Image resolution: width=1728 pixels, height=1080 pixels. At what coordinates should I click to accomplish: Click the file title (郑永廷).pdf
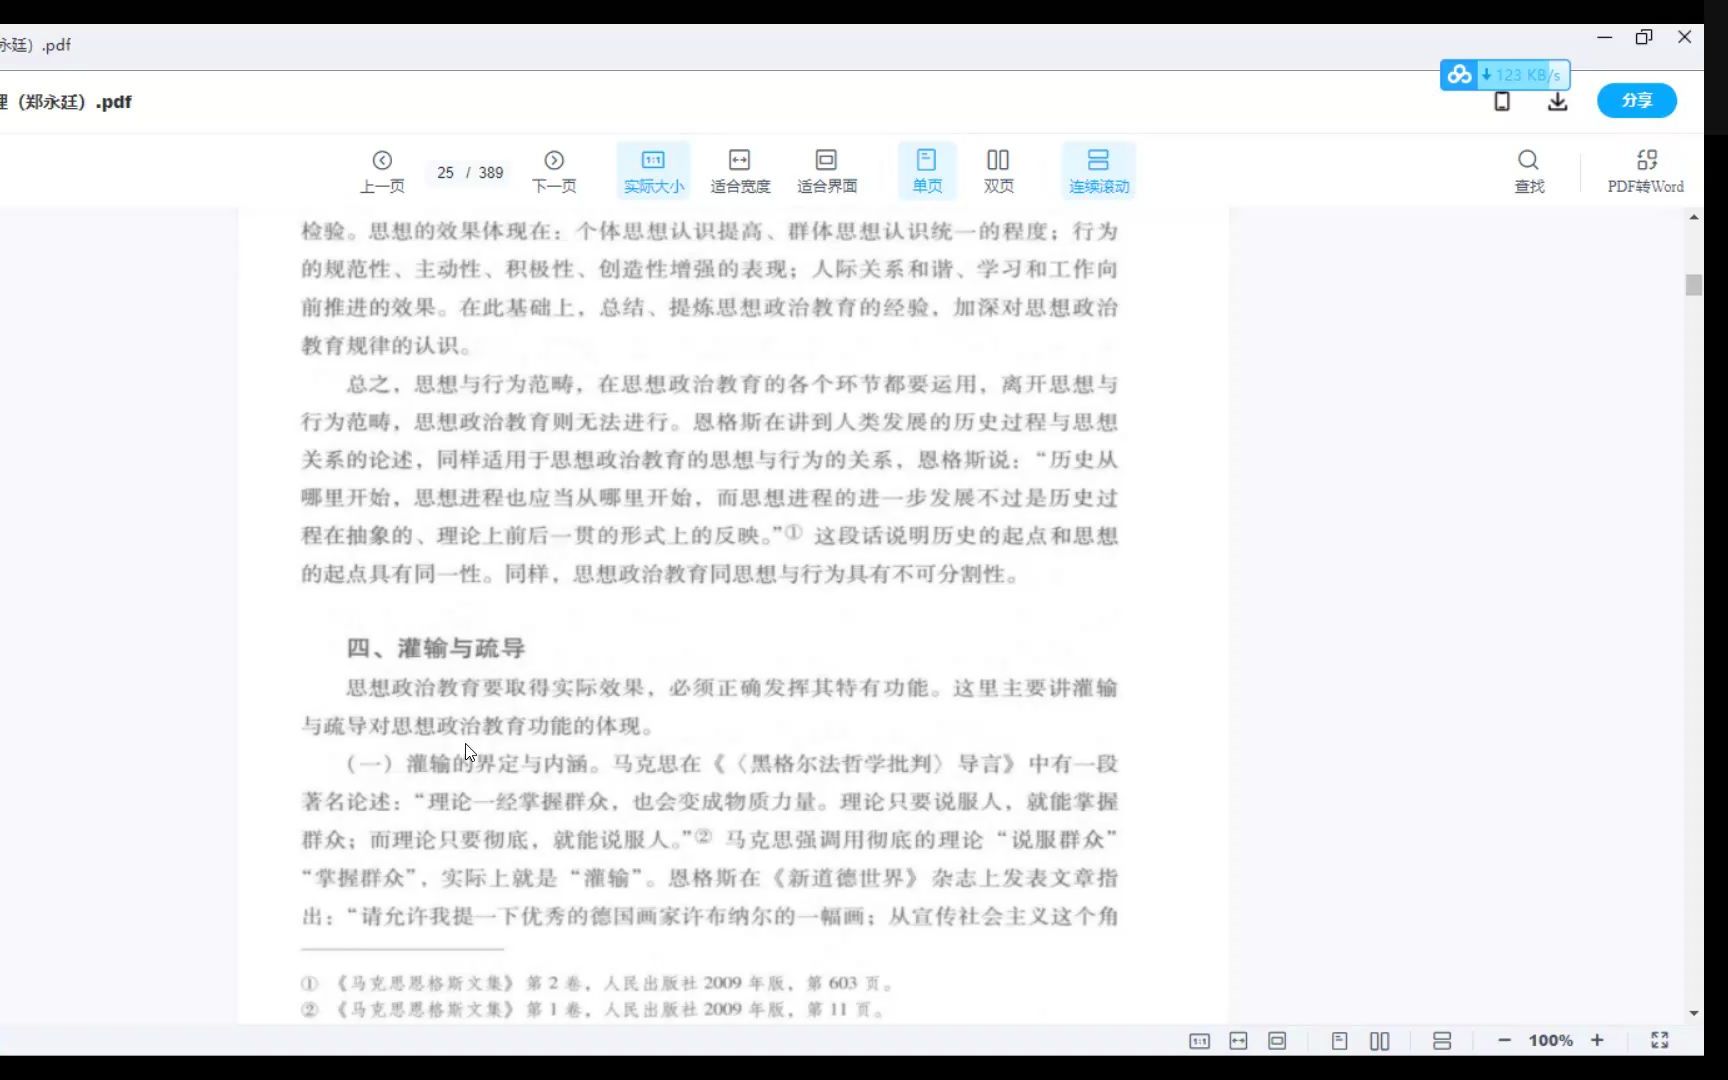point(66,102)
